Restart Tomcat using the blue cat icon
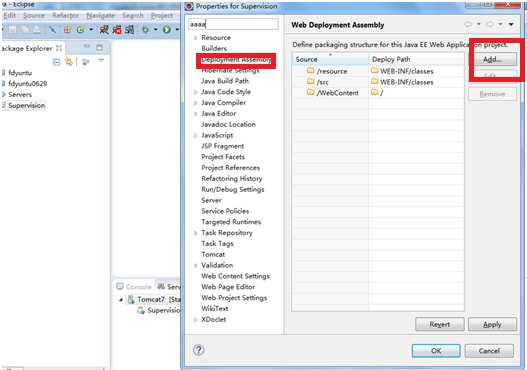This screenshot has height=370, width=527. tap(129, 30)
